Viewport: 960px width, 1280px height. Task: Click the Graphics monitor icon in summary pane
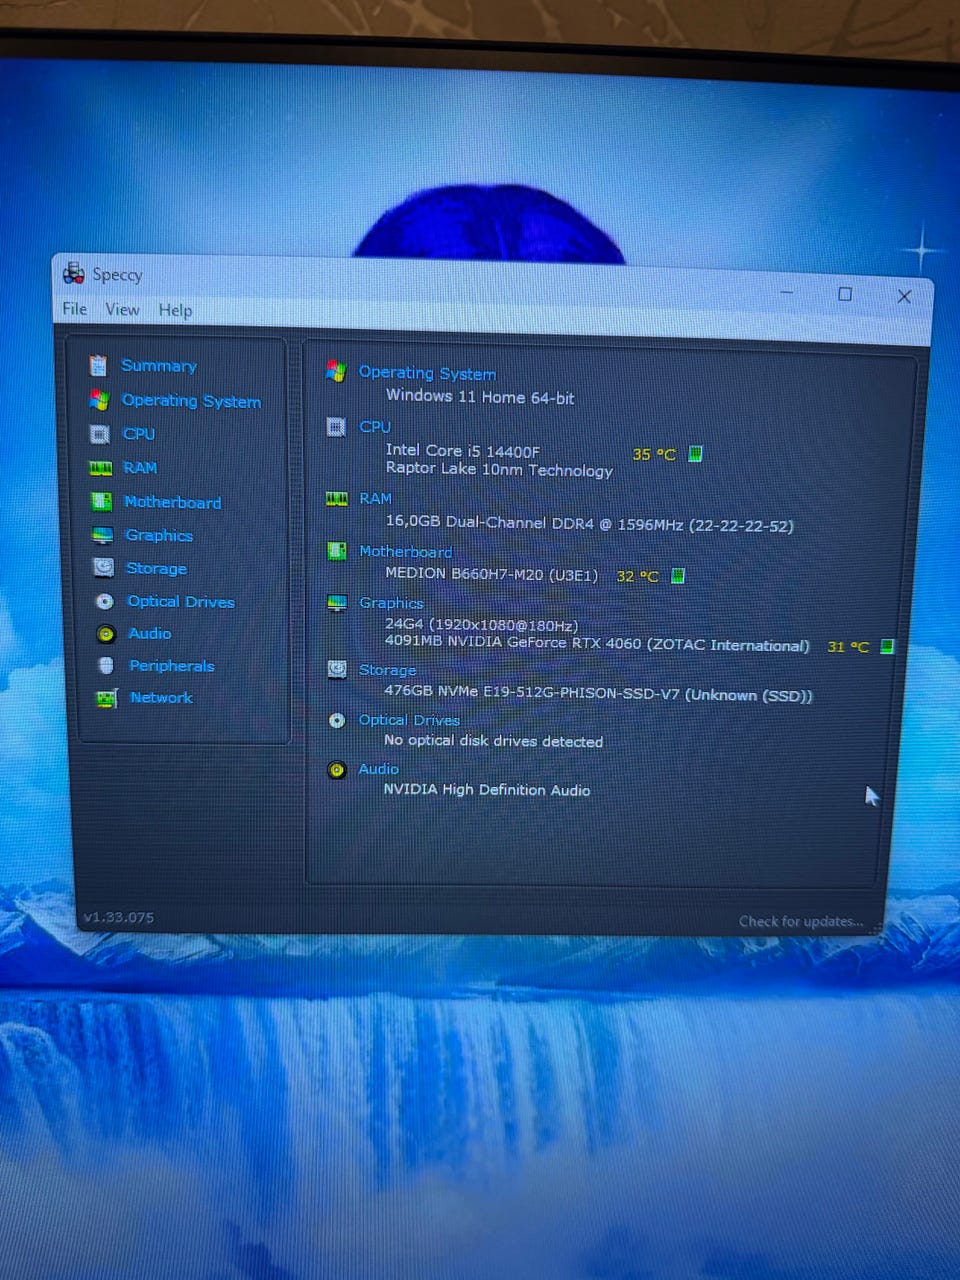tap(337, 604)
